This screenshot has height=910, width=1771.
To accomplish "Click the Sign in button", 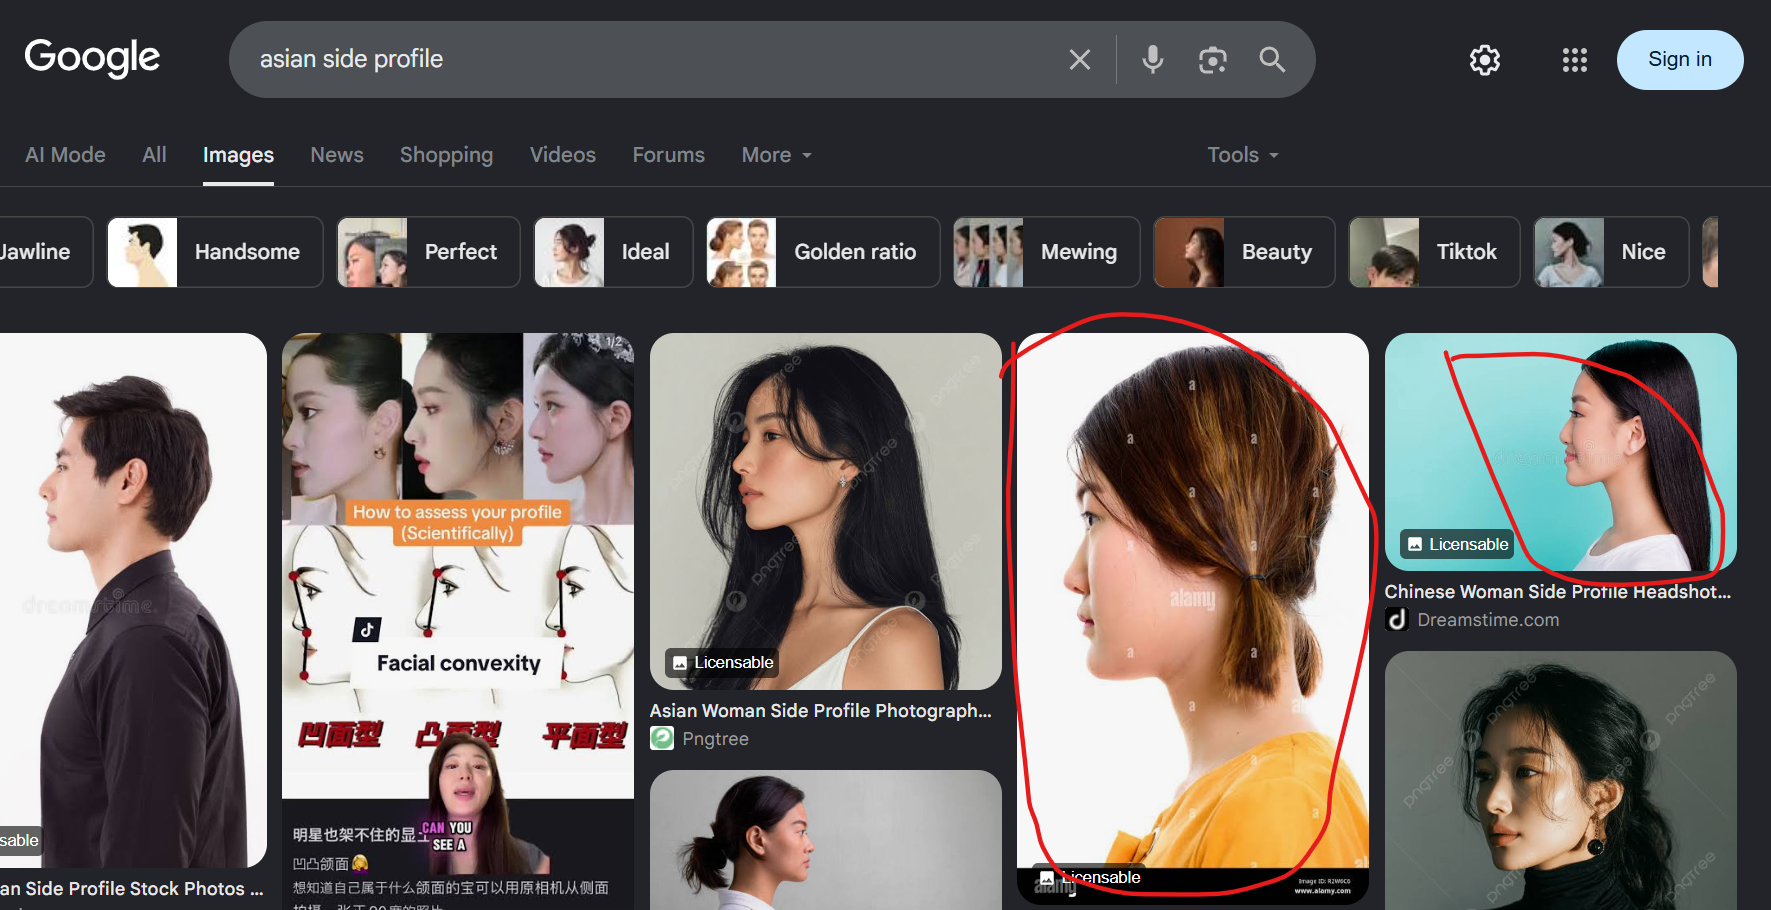I will click(1680, 60).
